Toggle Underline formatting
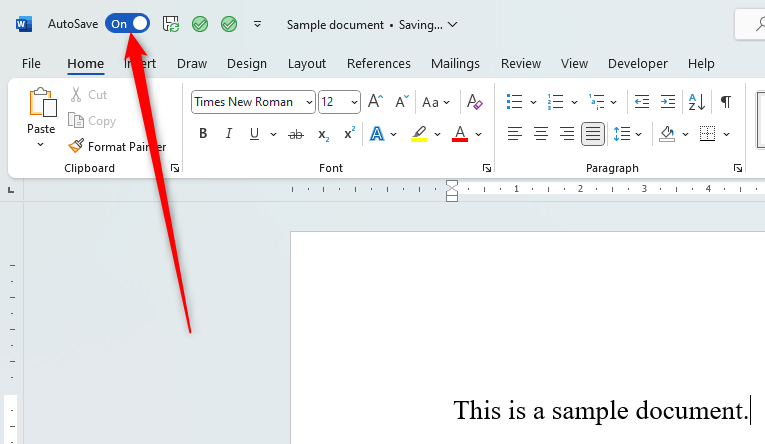This screenshot has width=765, height=444. tap(254, 133)
